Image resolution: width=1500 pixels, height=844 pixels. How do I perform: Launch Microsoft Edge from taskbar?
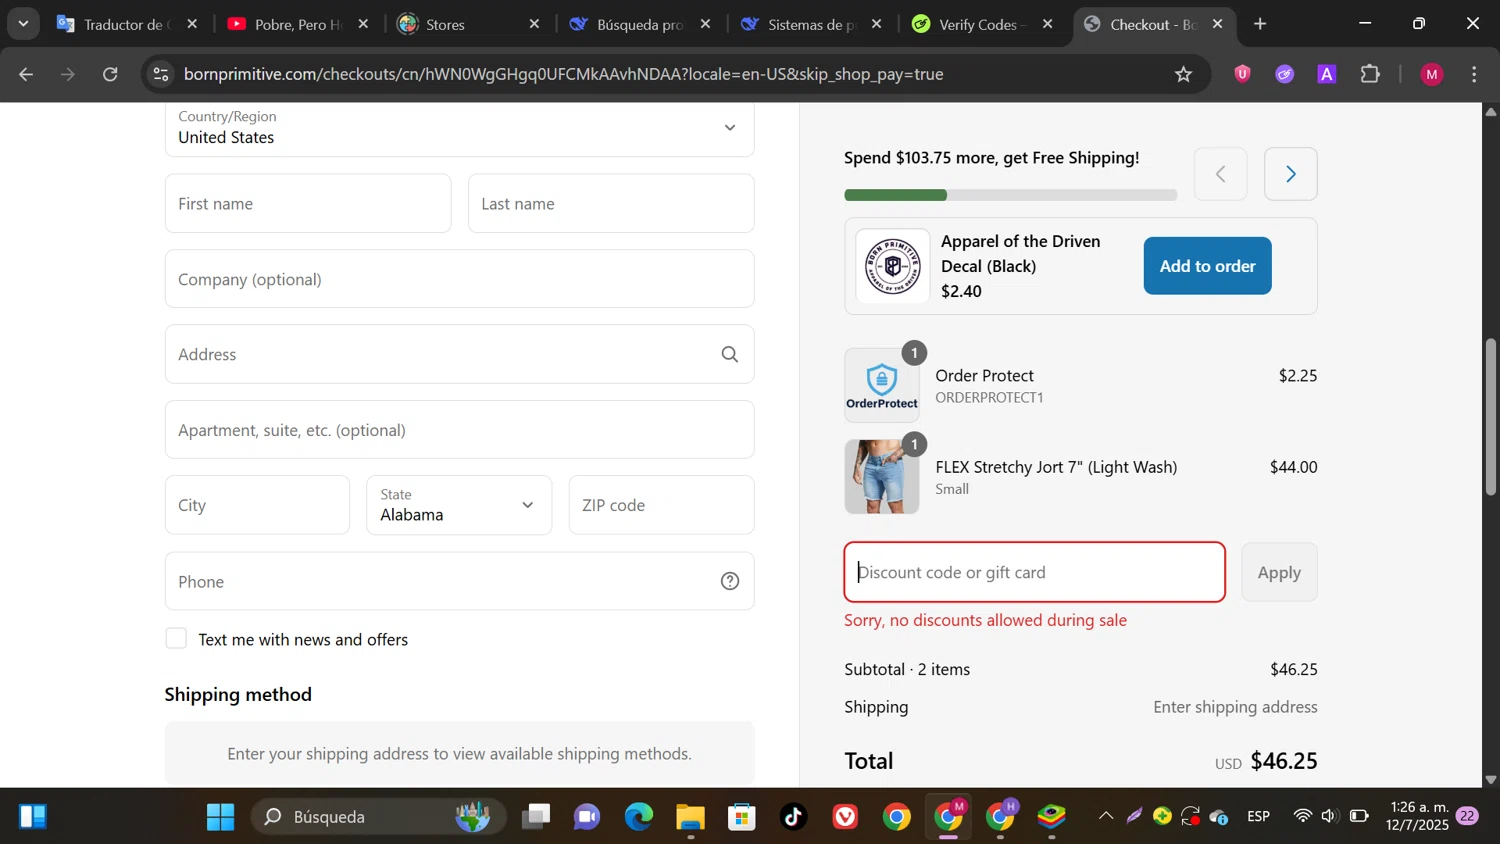(638, 817)
